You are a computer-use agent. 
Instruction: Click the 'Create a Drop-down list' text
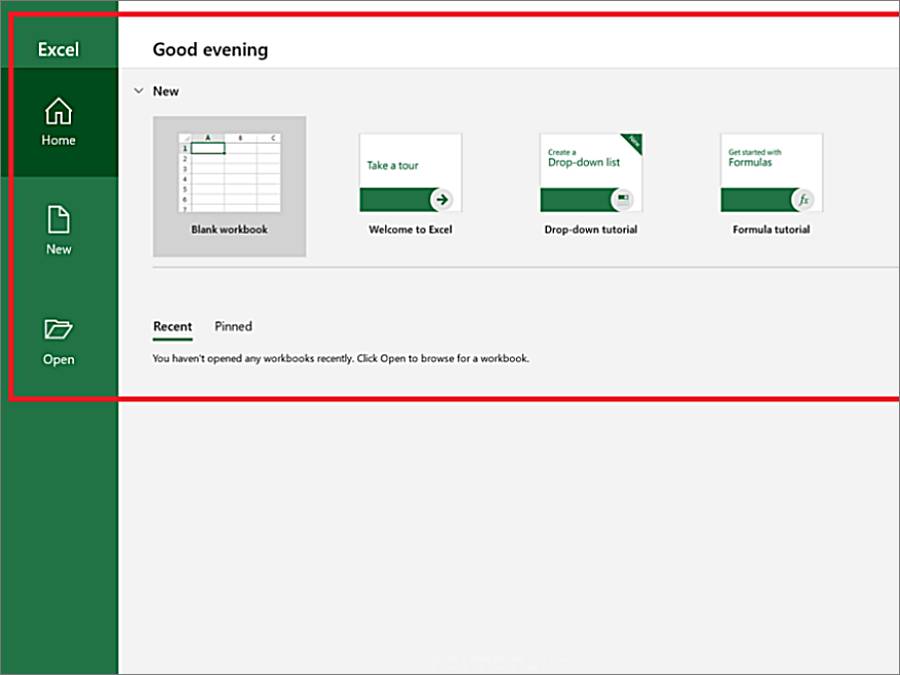(584, 158)
